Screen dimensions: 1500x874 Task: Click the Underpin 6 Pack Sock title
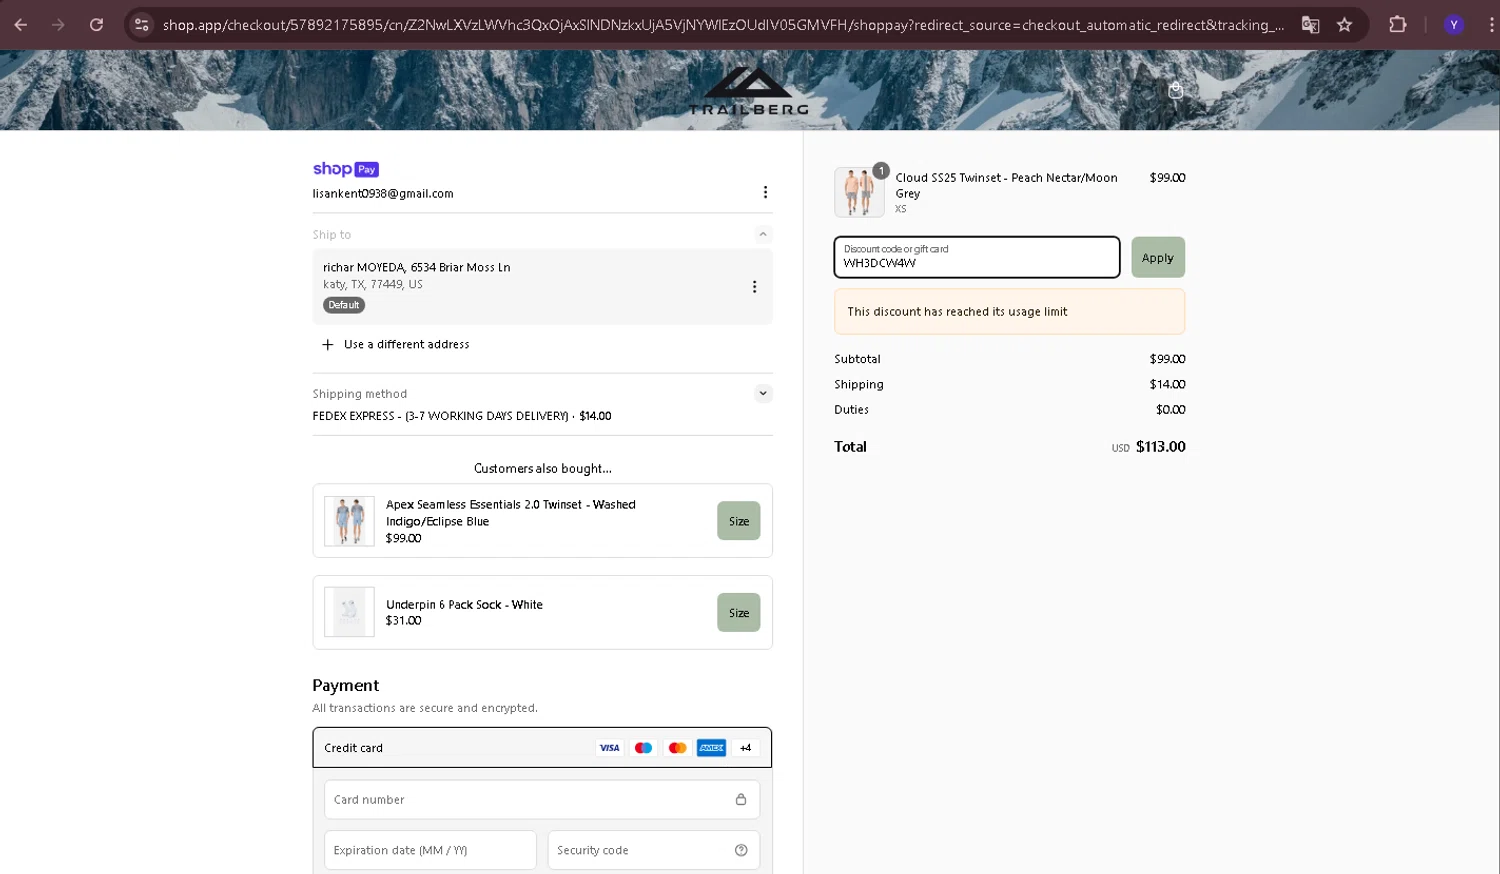(464, 605)
